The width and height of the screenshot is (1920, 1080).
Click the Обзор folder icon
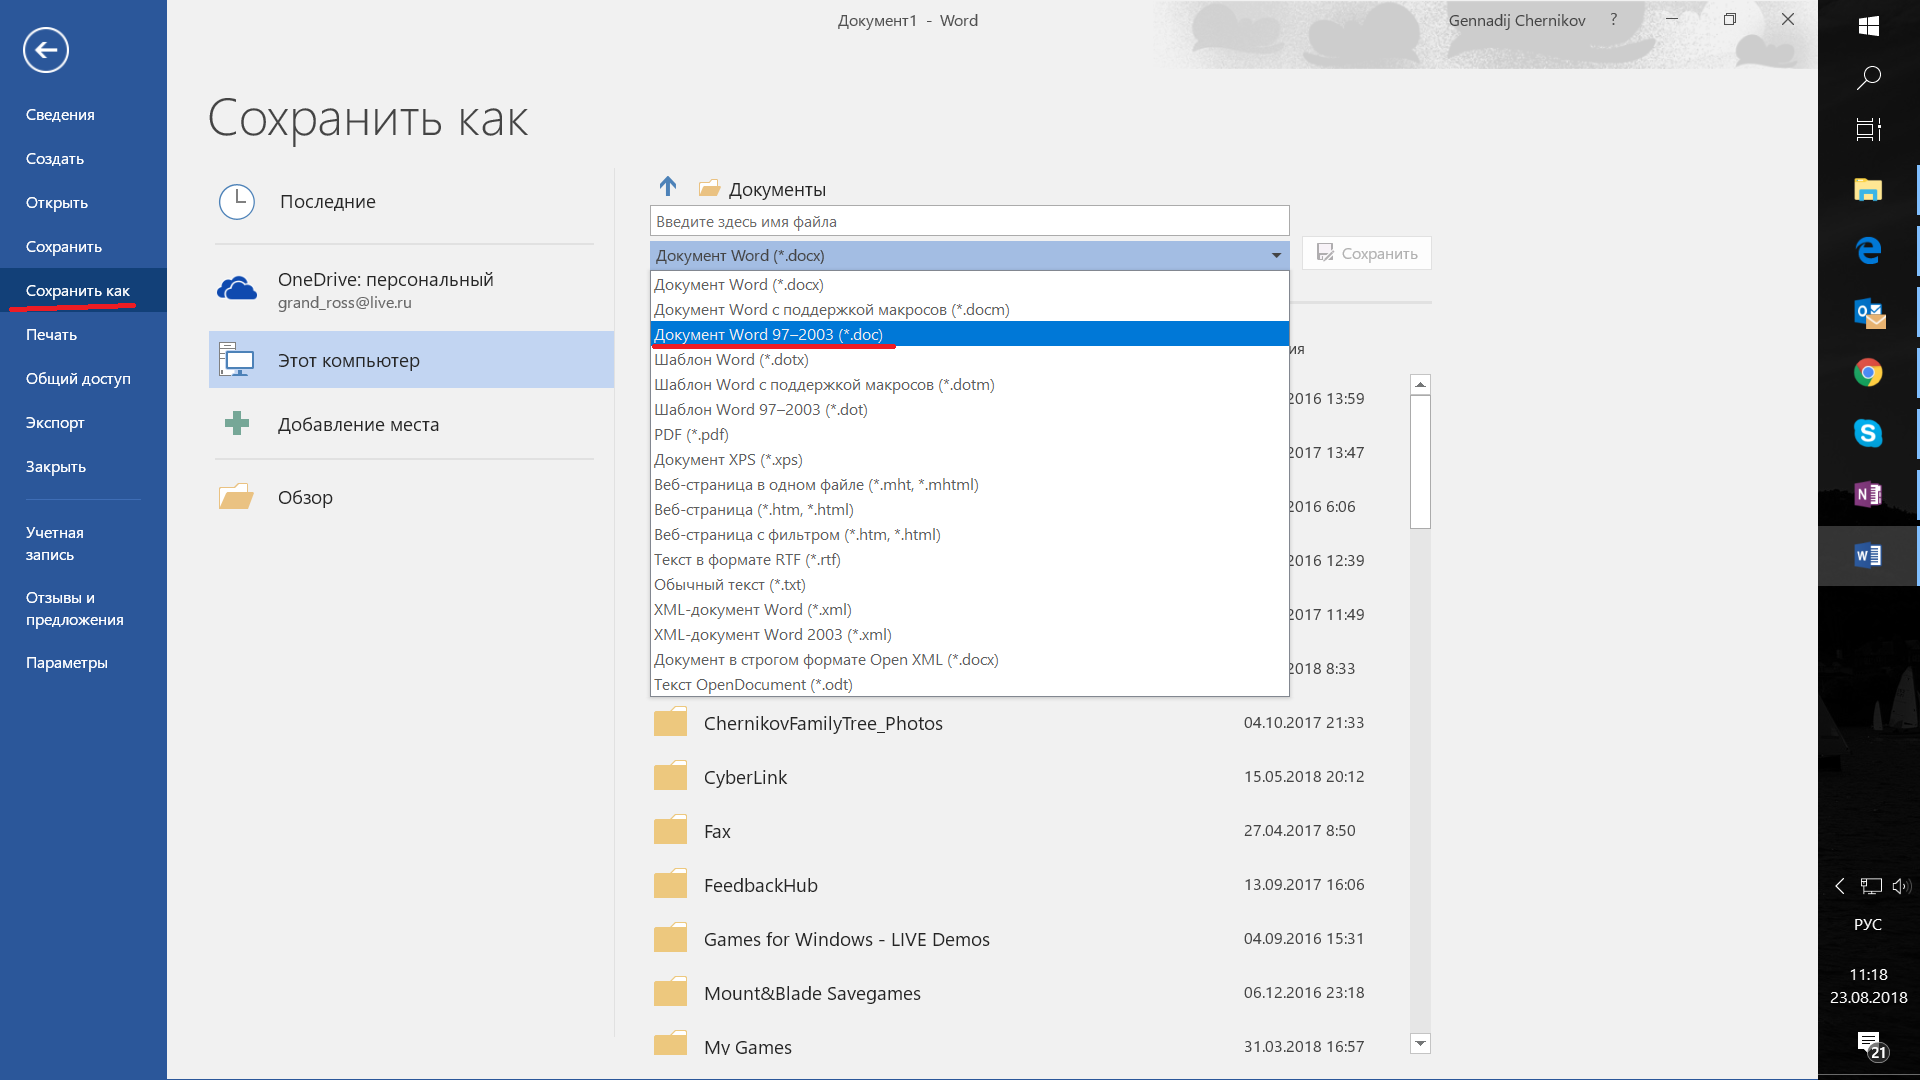click(x=236, y=496)
